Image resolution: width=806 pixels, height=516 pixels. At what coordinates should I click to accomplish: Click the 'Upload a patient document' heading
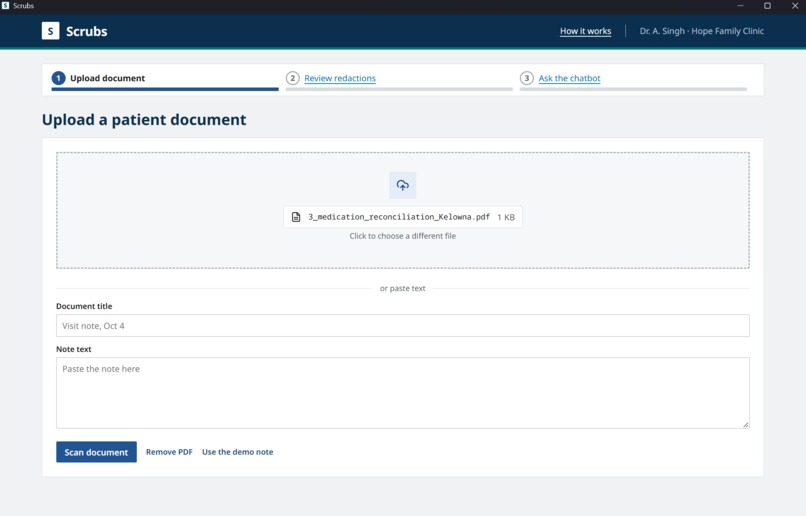144,120
